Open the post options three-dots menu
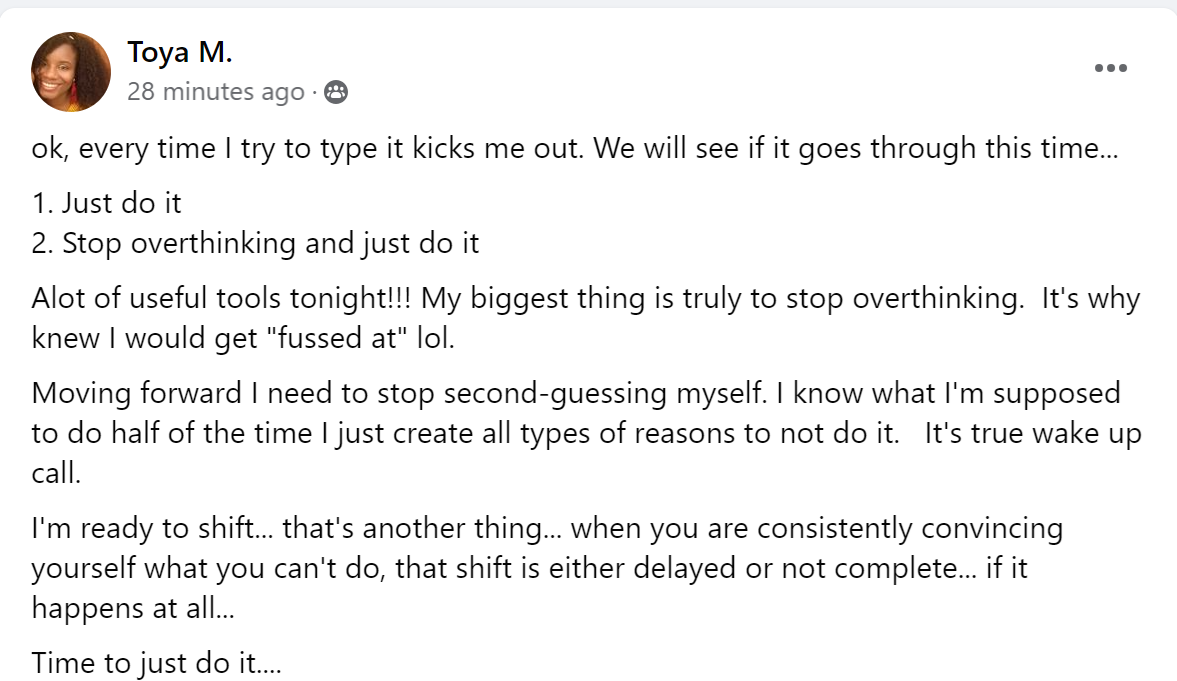The width and height of the screenshot is (1177, 681). (1110, 68)
